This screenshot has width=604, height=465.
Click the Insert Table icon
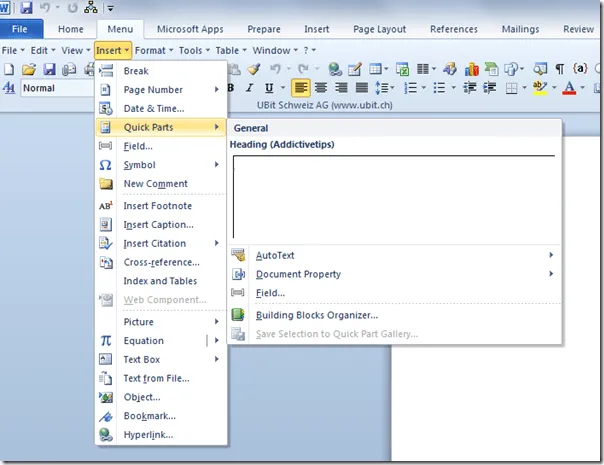point(376,69)
